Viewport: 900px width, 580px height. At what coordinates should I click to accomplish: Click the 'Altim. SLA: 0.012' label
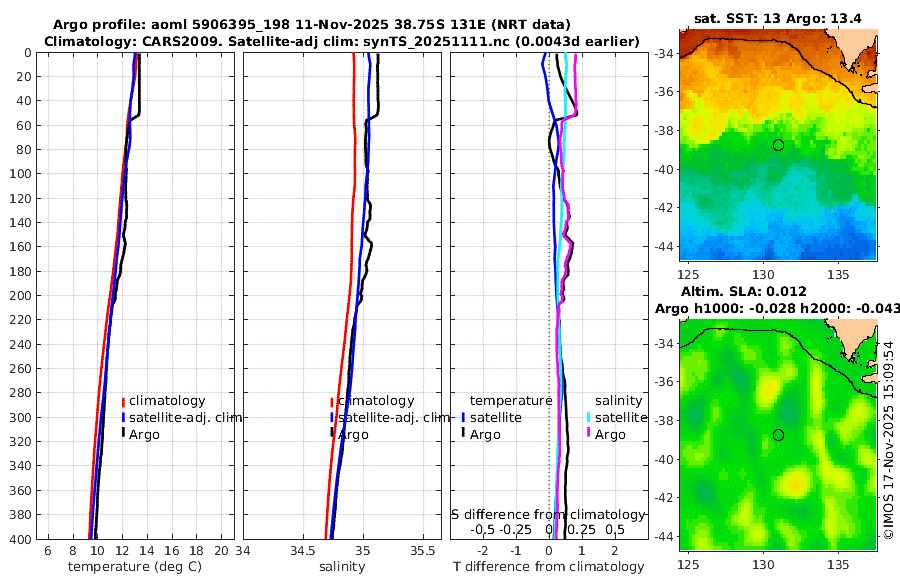[x=743, y=291]
